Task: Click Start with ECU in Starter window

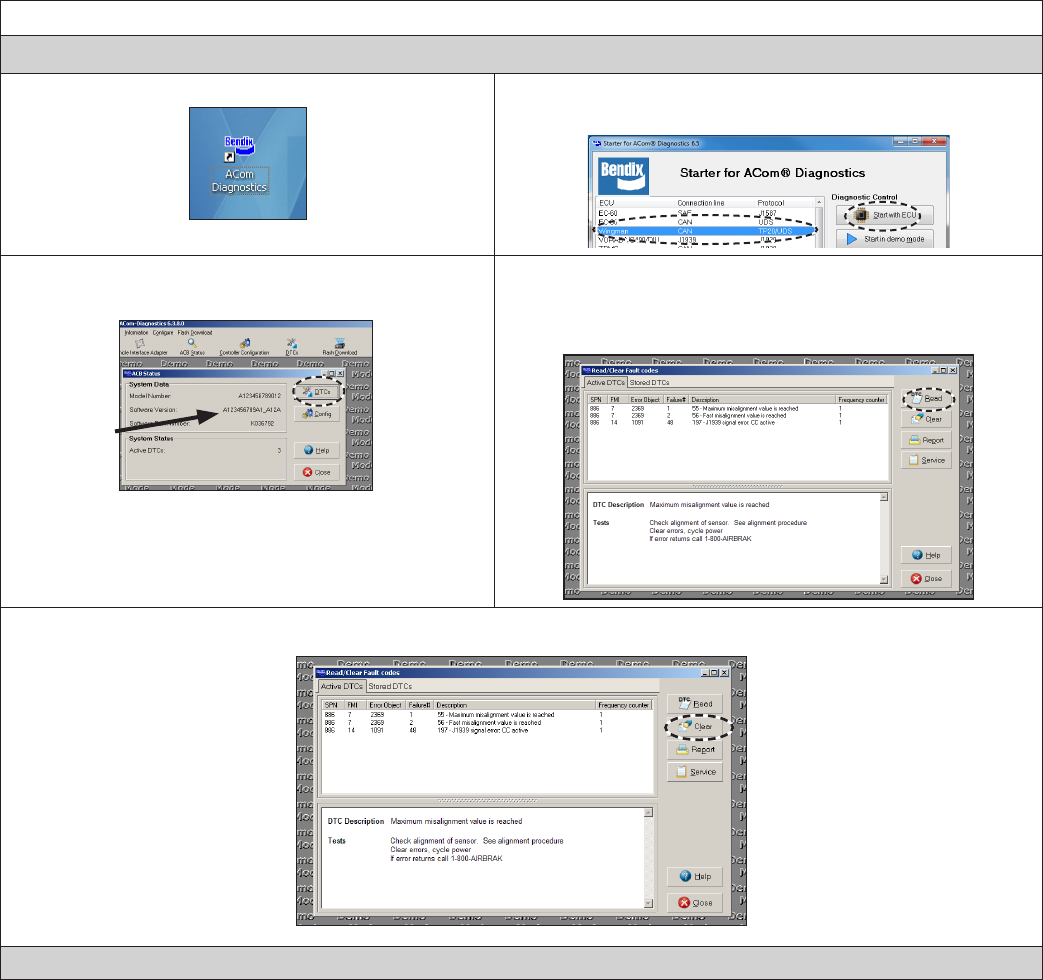Action: 885,215
